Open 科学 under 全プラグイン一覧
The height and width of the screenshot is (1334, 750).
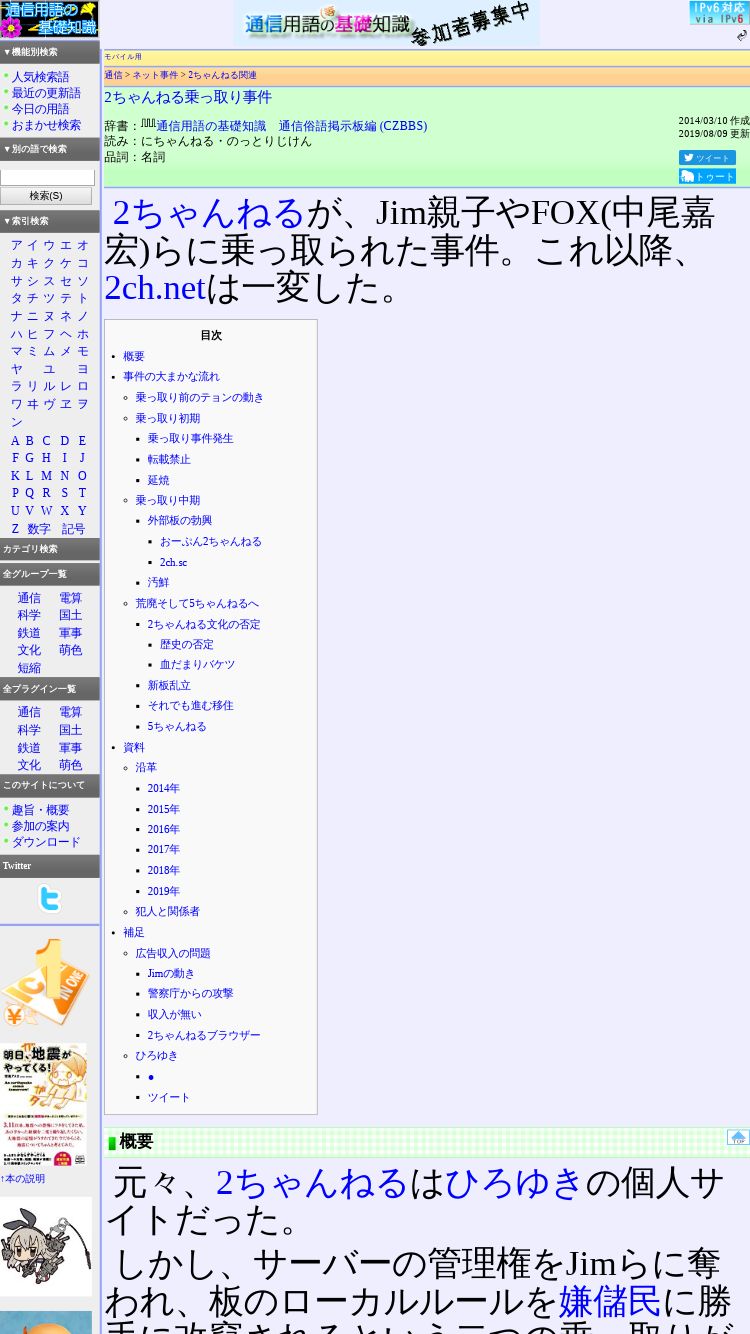pos(29,730)
